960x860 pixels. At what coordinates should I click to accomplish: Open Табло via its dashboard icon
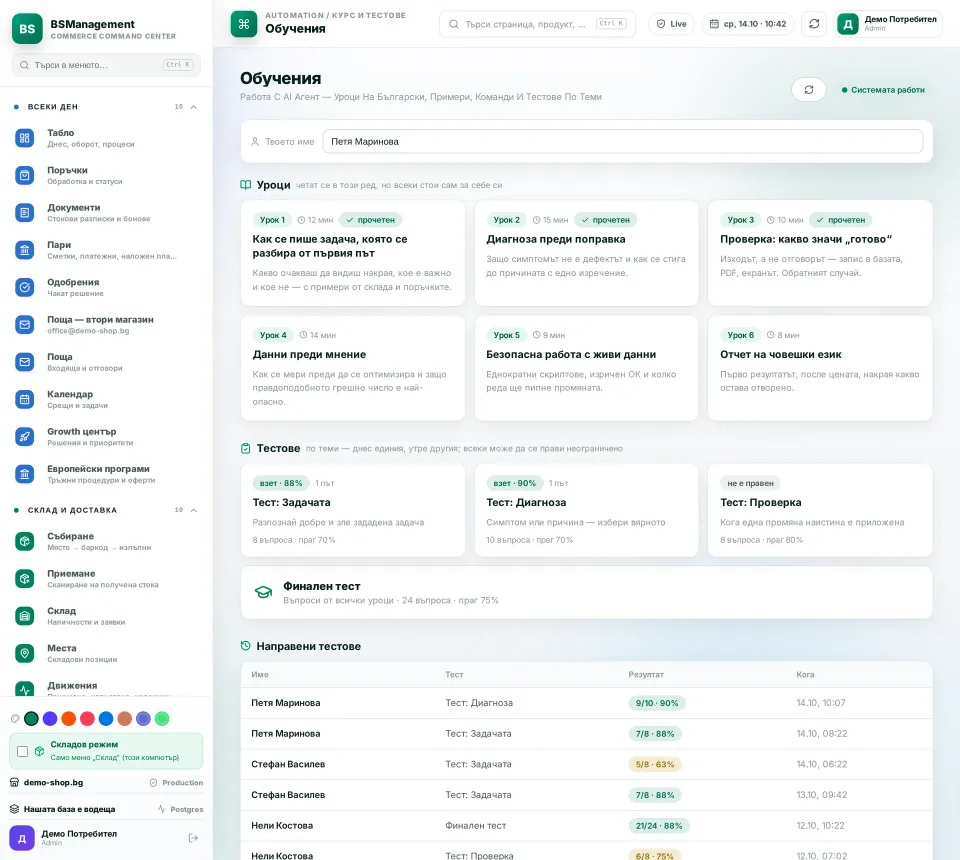24,138
